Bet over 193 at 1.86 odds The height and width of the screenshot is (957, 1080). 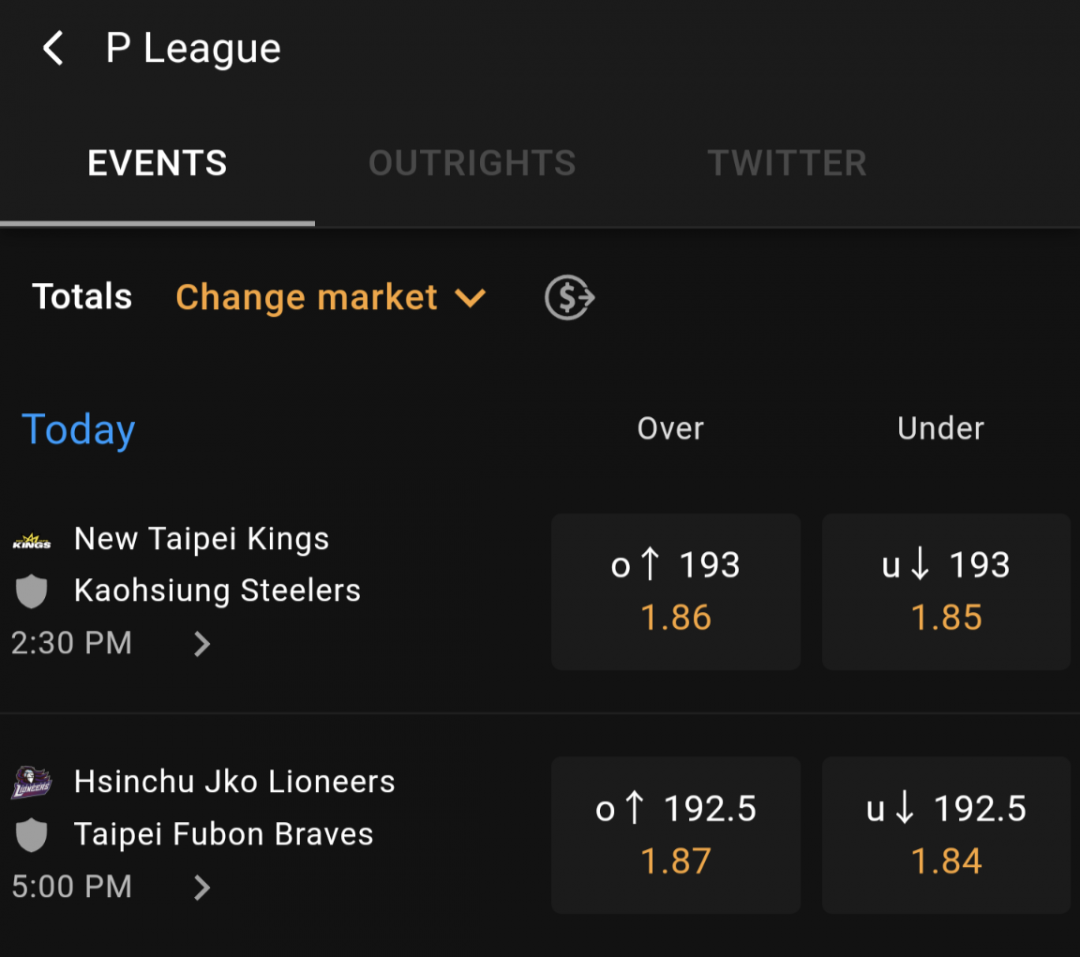(676, 592)
